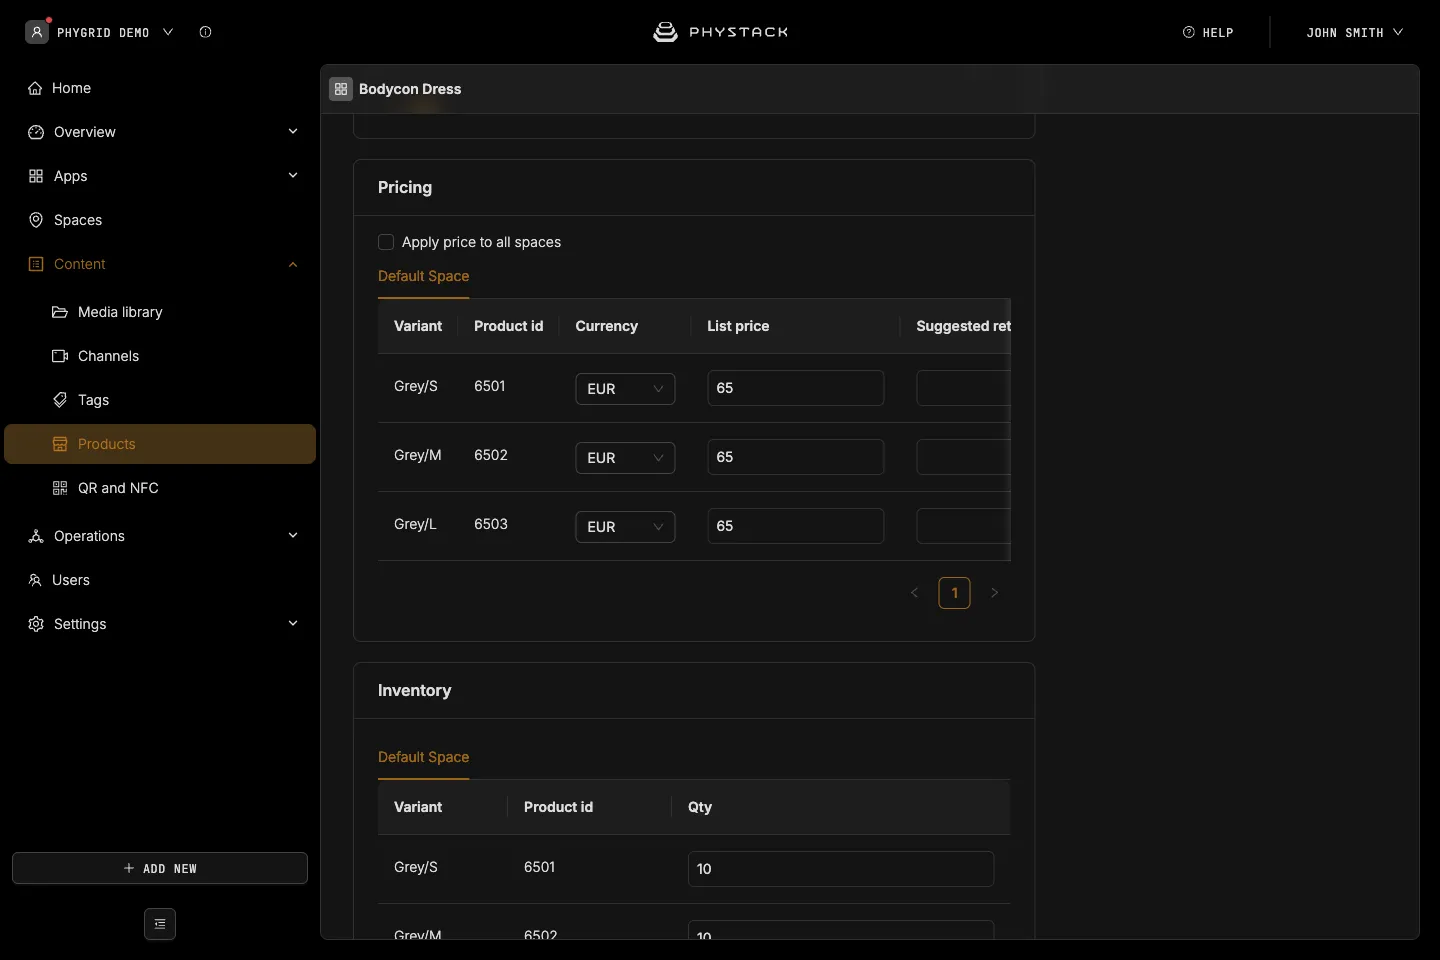Select the Inventory Default Space tab
This screenshot has height=960, width=1440.
423,758
